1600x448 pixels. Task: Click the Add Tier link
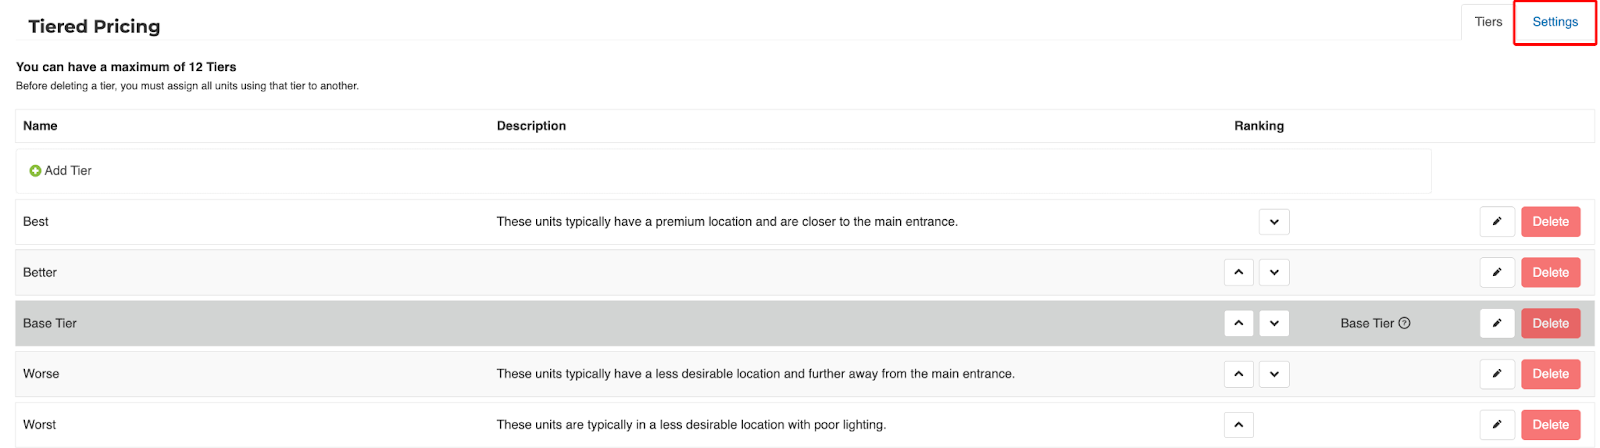(68, 171)
